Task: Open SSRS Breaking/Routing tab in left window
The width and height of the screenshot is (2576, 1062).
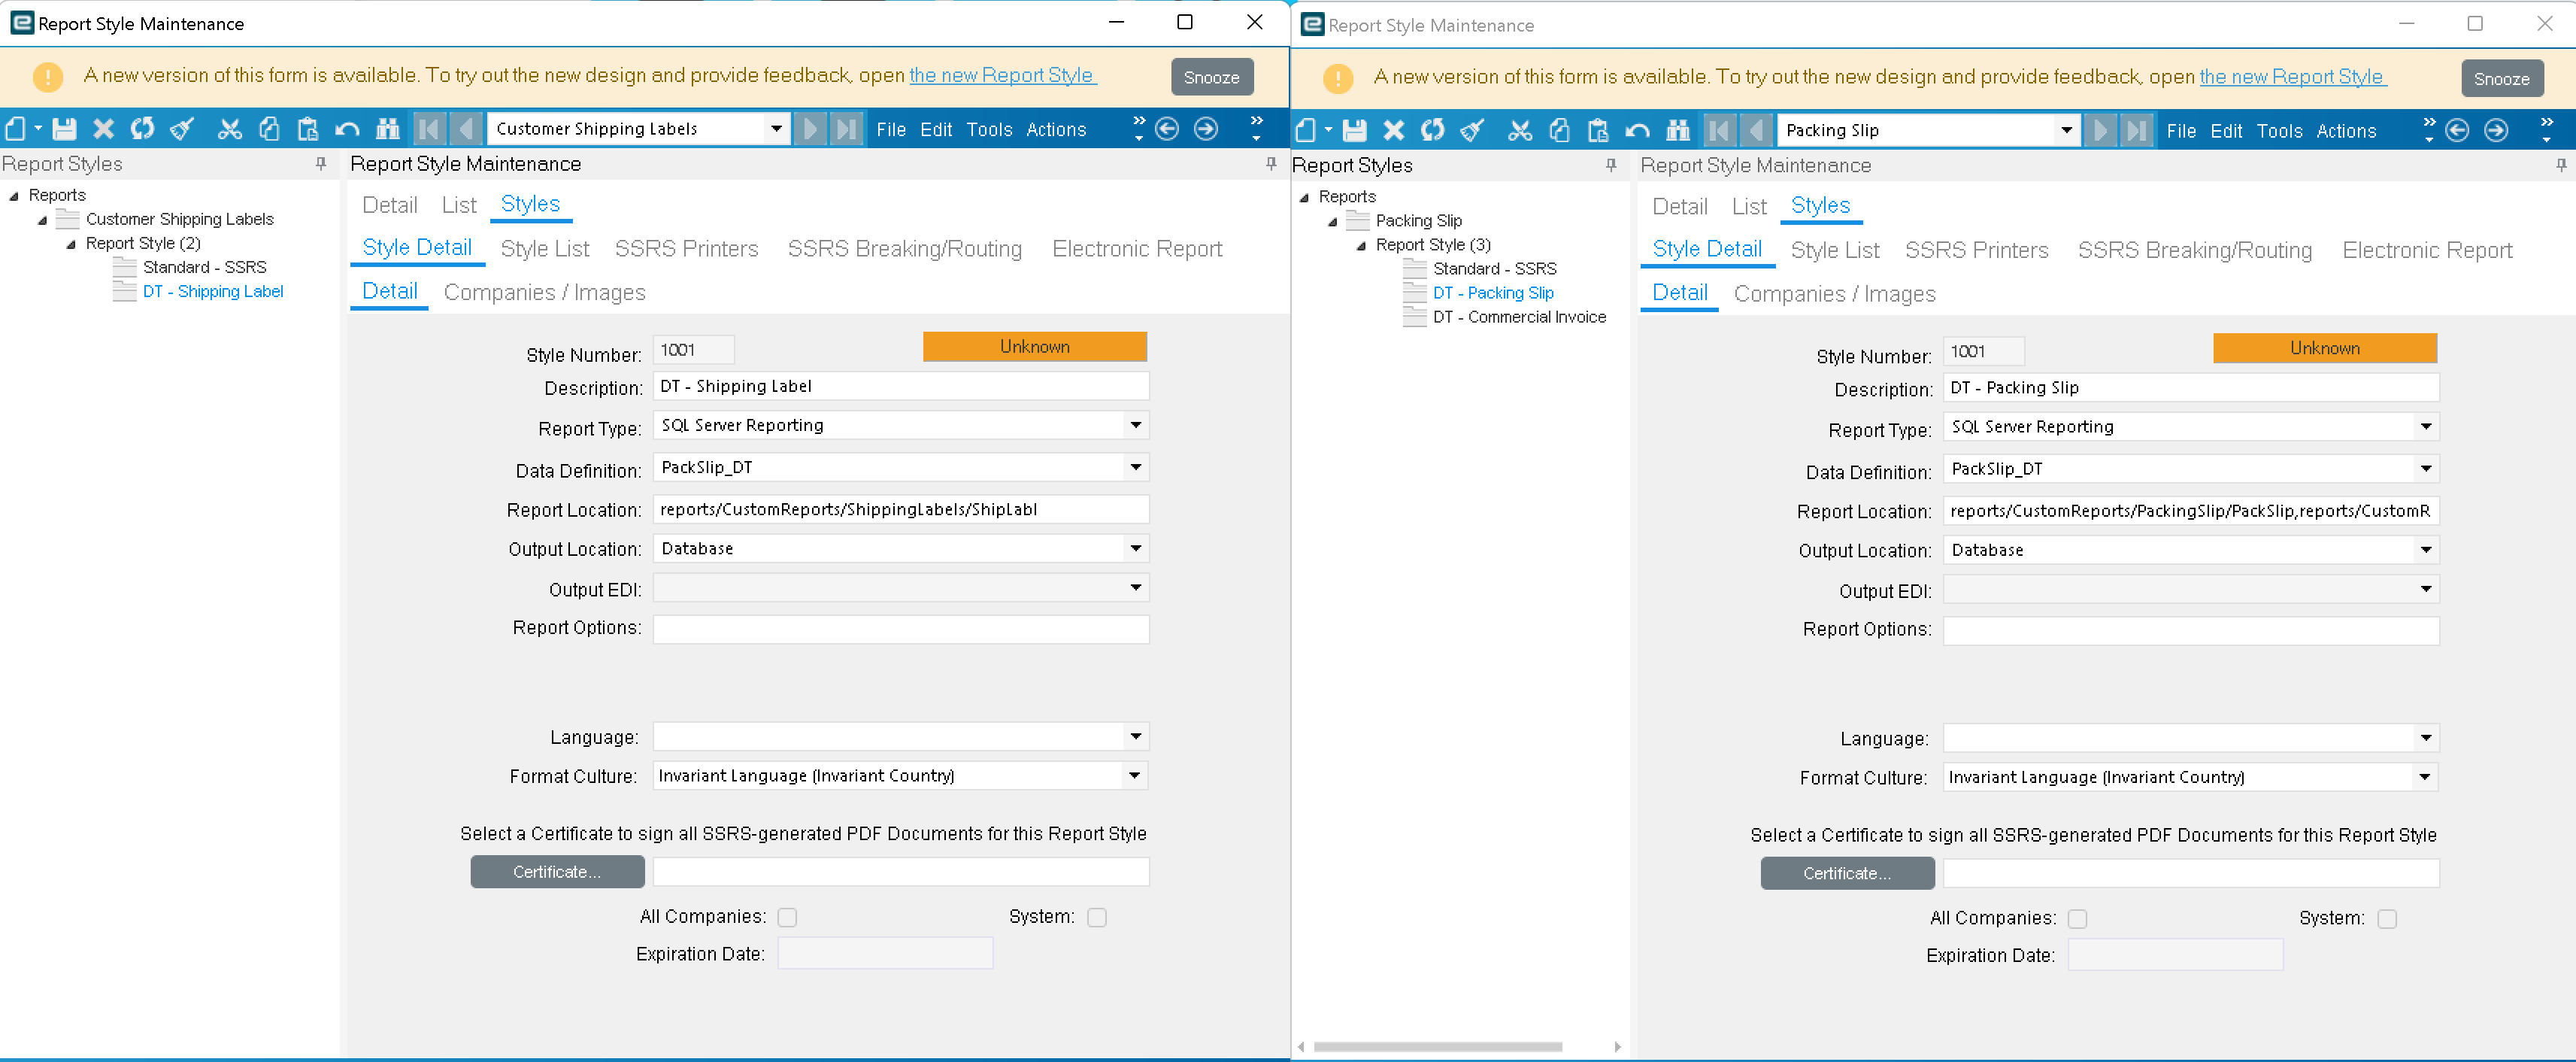Action: (904, 248)
